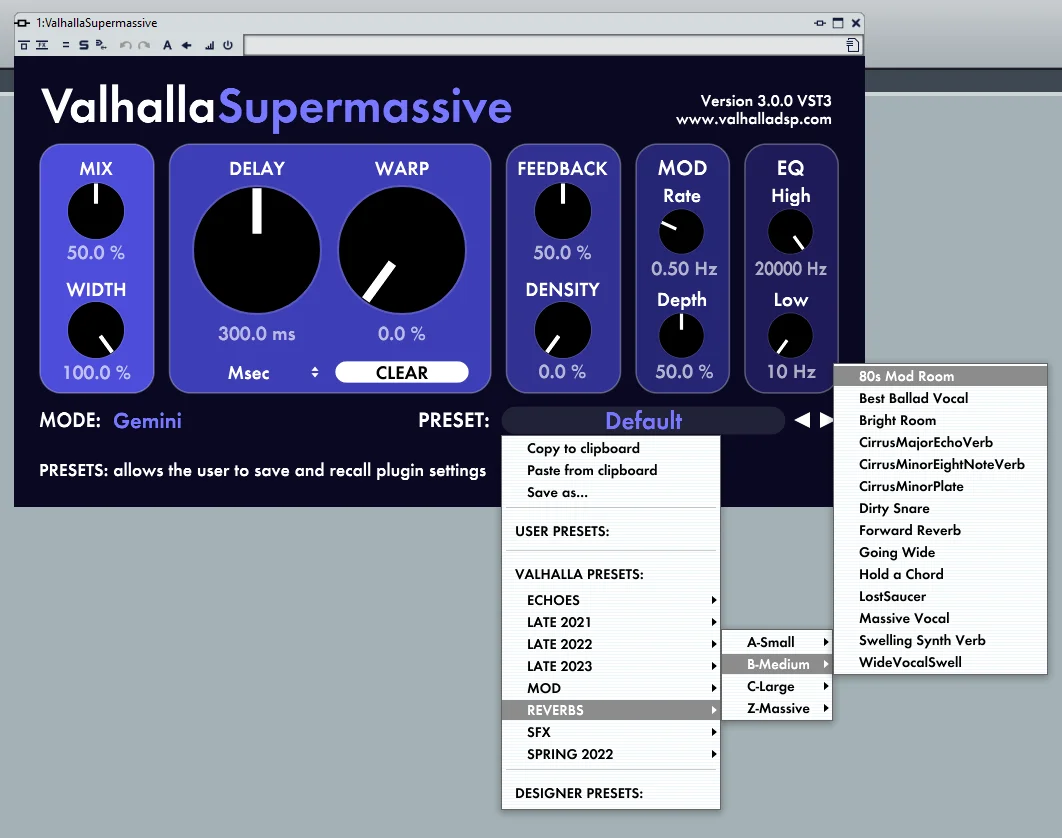Click the CLEAR button
This screenshot has height=838, width=1062.
pyautogui.click(x=402, y=373)
